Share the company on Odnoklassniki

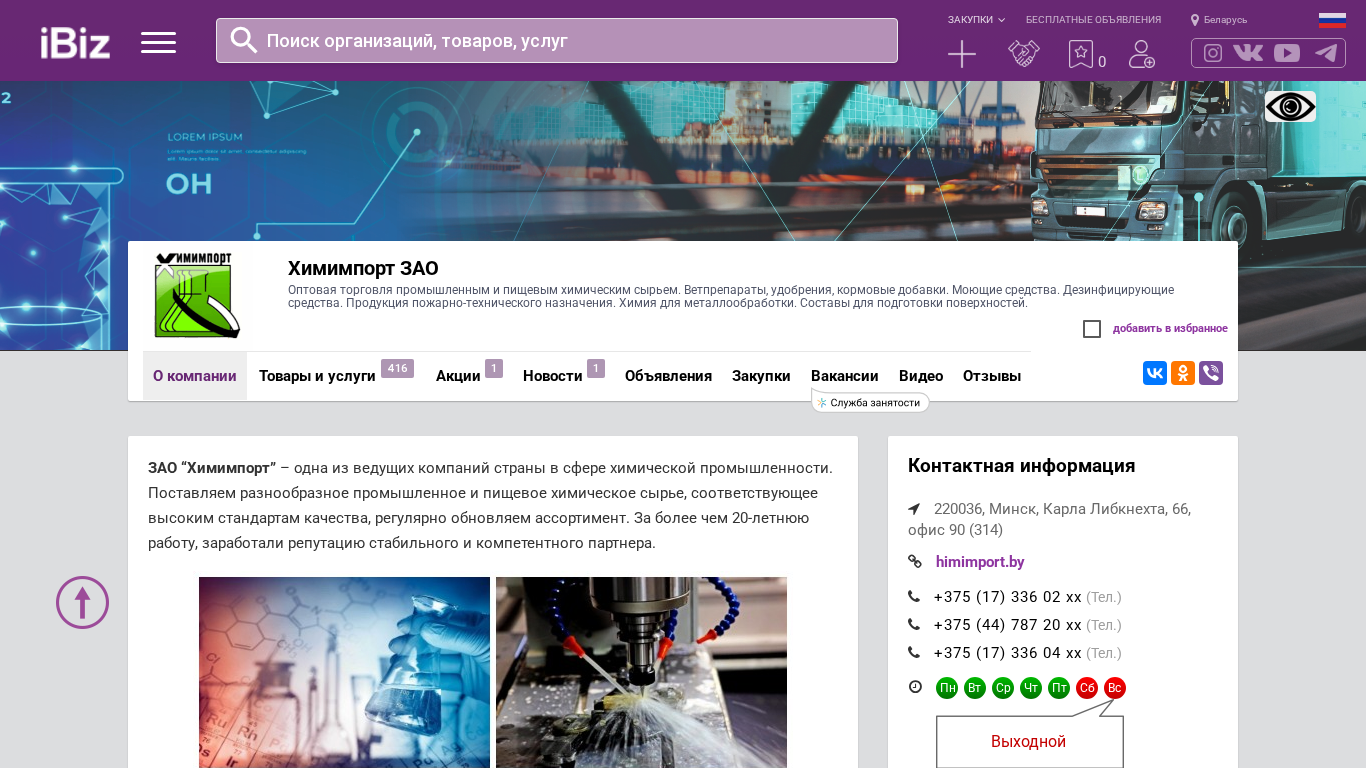click(1183, 373)
